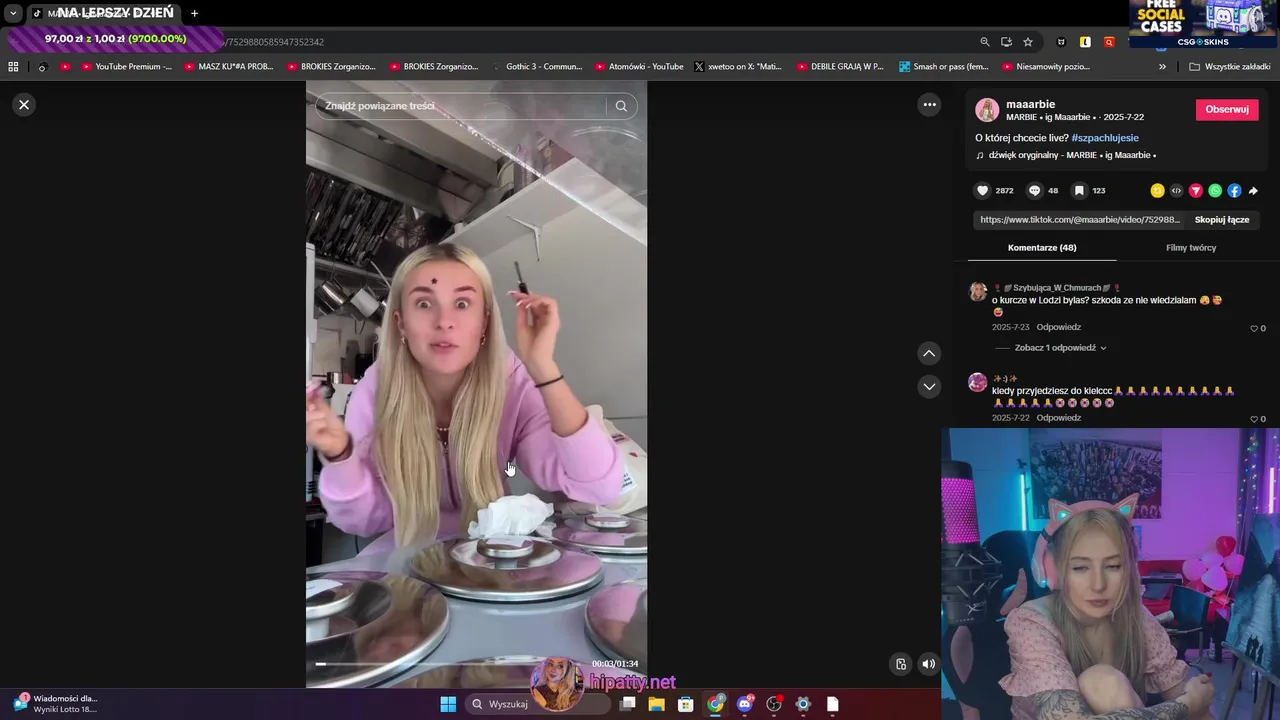The image size is (1280, 720).
Task: Open Szybująca_W_Chmurach commenter avatar
Action: pyautogui.click(x=978, y=291)
